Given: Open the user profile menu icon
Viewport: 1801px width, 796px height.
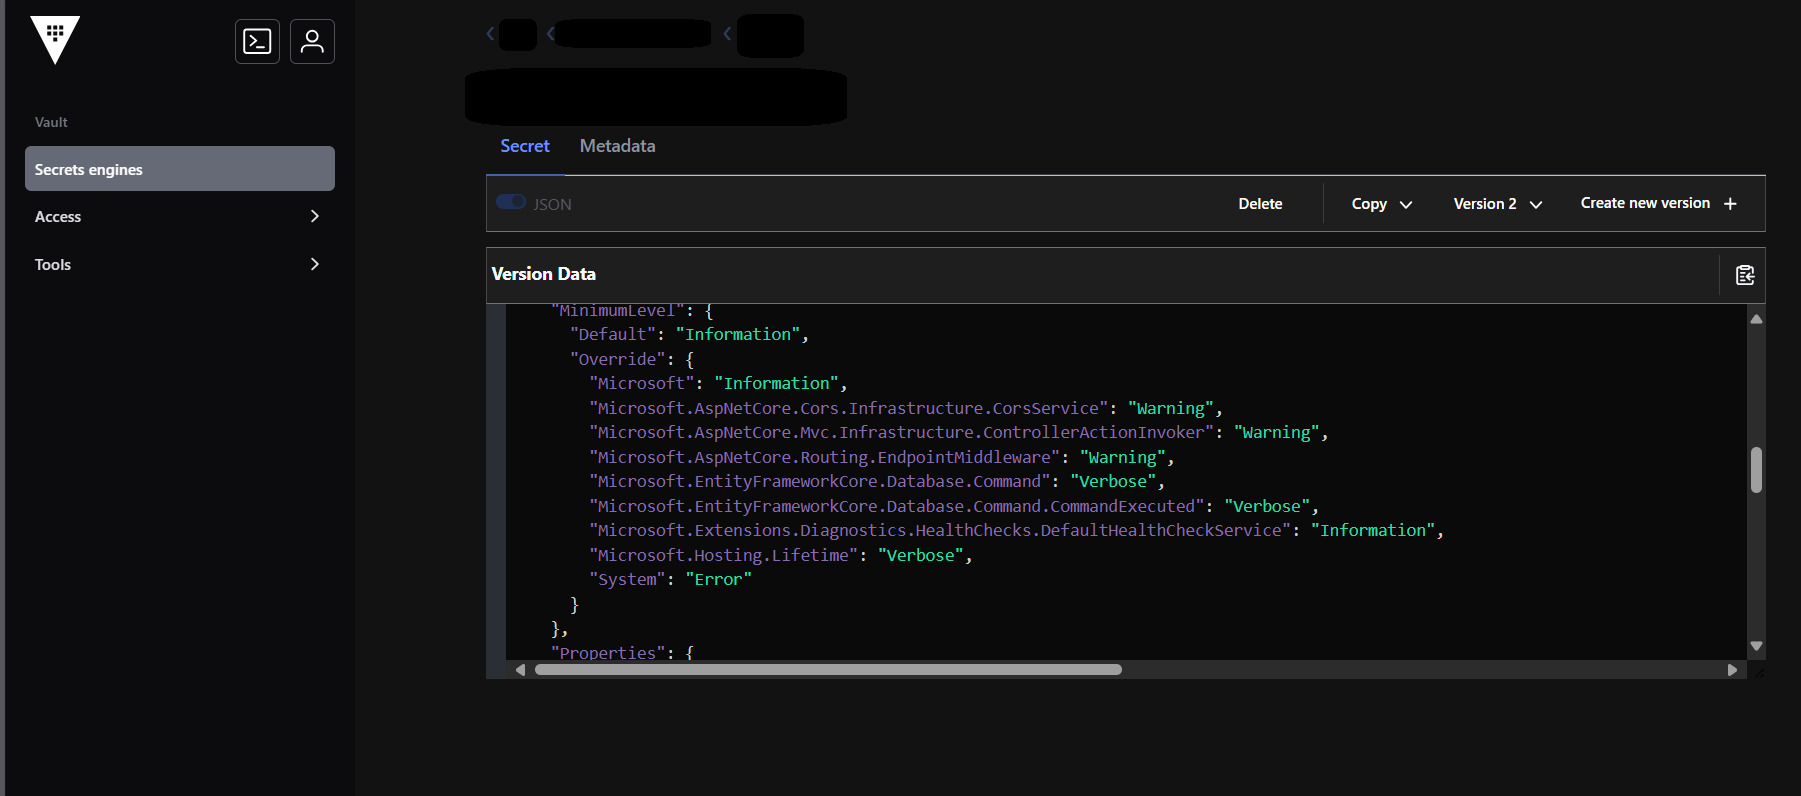Looking at the screenshot, I should click(312, 41).
